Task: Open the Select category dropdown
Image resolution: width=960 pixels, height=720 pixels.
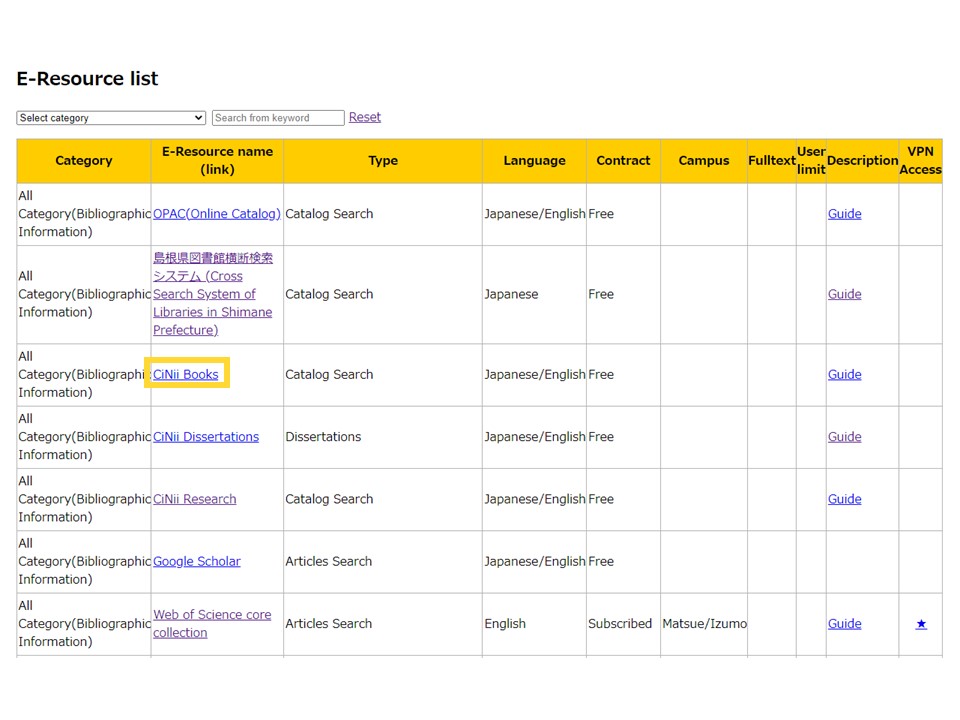Action: (x=111, y=118)
